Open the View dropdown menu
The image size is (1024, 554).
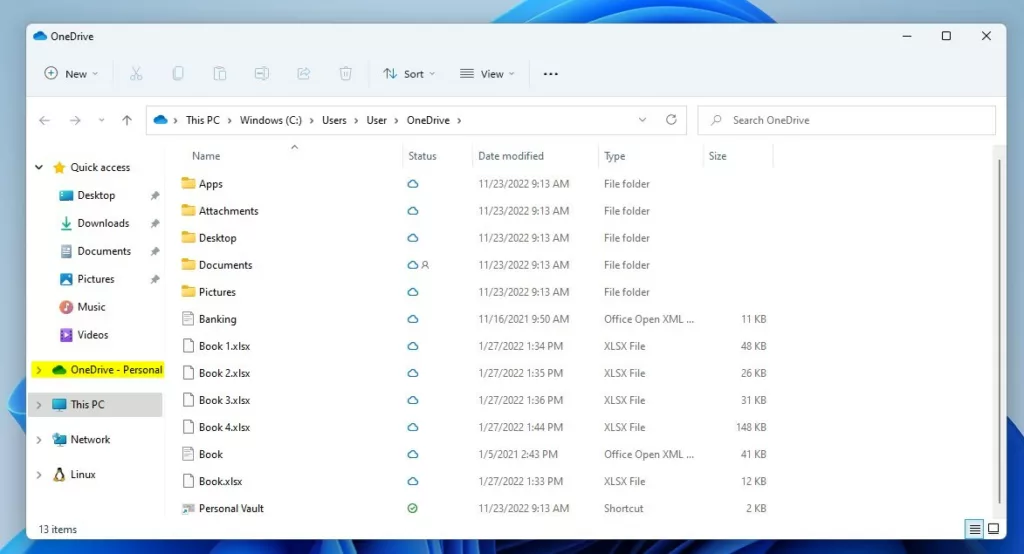pyautogui.click(x=487, y=74)
